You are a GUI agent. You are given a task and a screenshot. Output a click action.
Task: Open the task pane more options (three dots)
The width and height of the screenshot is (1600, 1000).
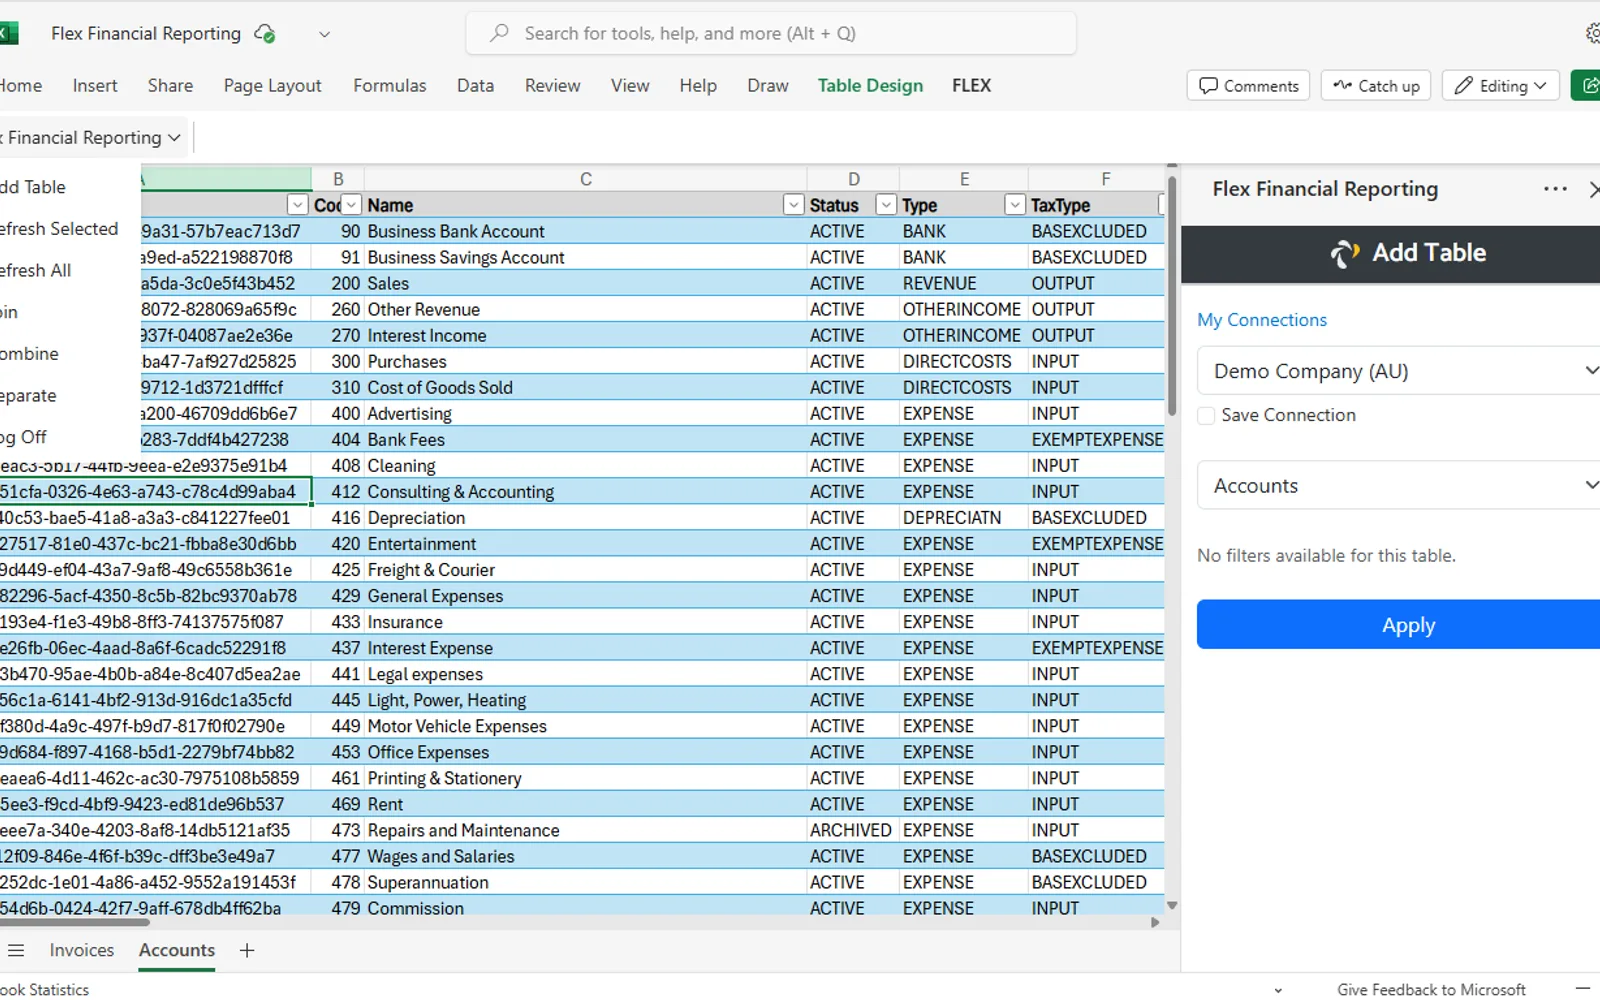[1555, 189]
